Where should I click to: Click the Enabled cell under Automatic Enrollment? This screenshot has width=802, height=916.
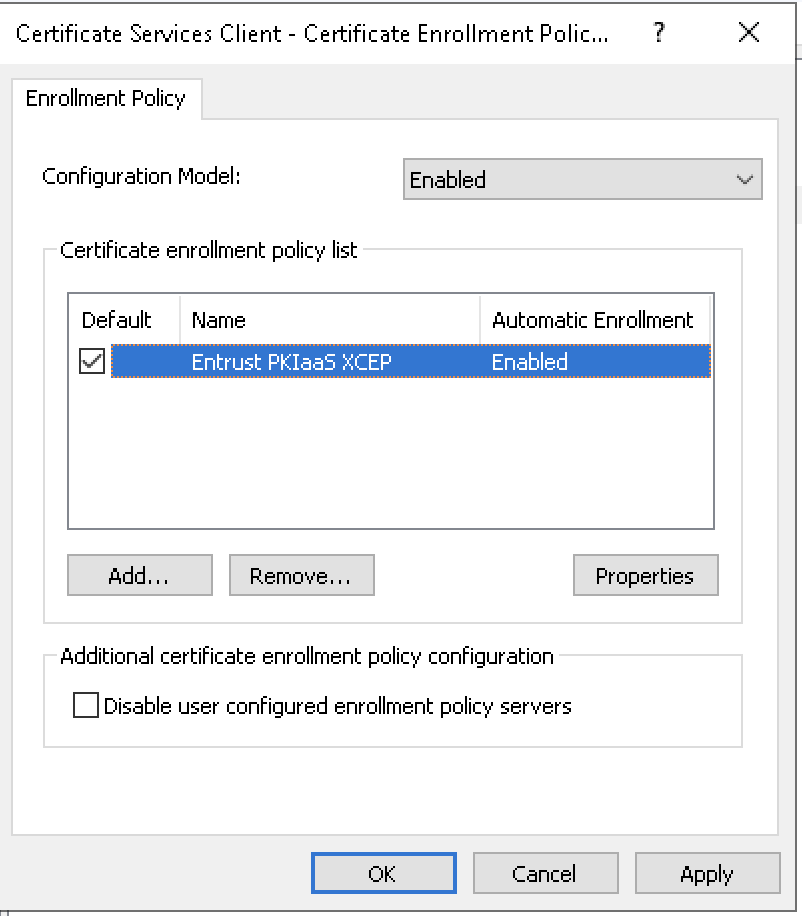click(530, 362)
